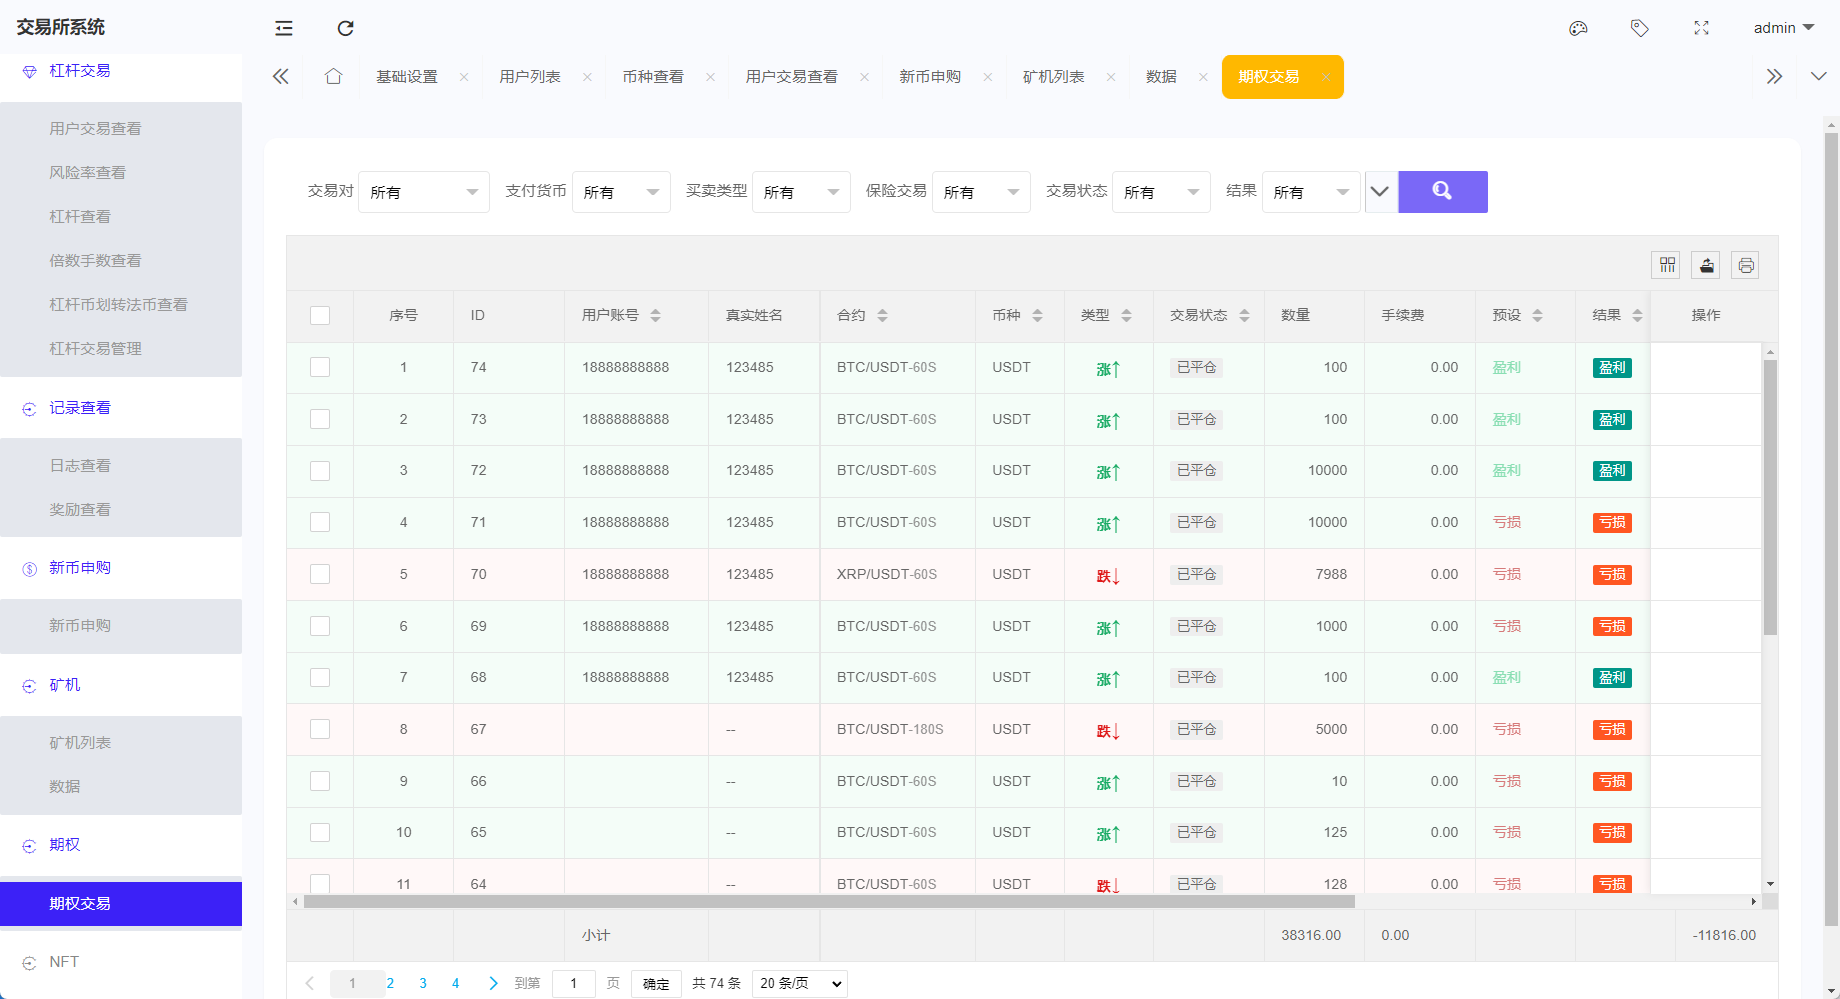Open the theme palette icon
1840x999 pixels.
pyautogui.click(x=1578, y=28)
